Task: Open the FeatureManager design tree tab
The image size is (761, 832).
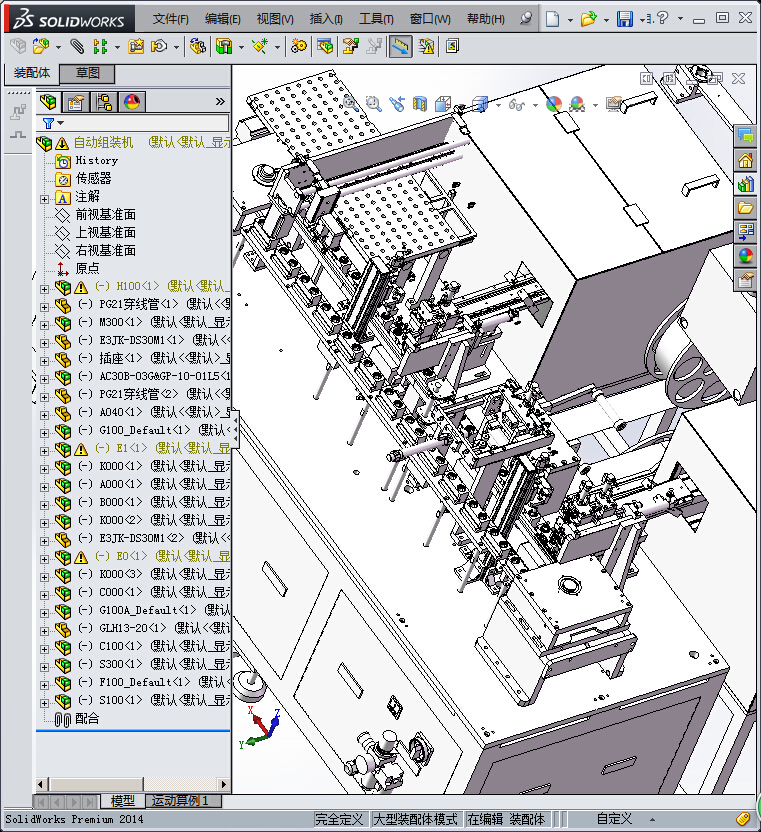Action: 48,101
